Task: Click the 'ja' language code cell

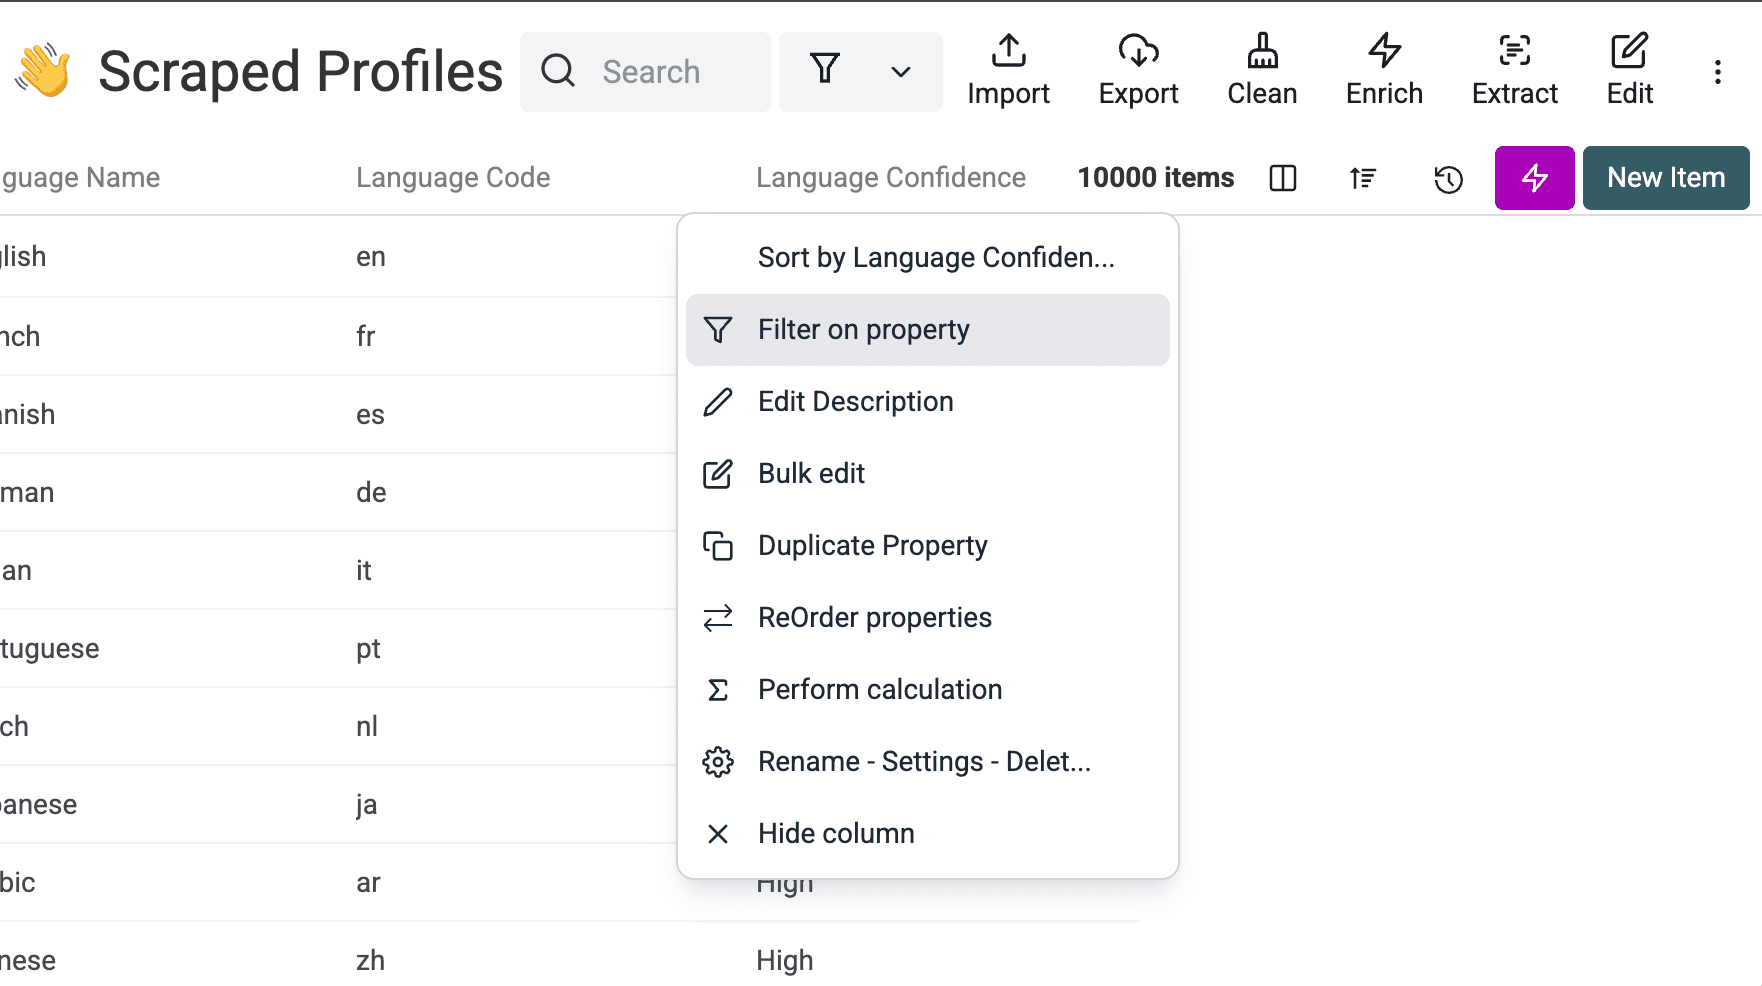Action: pyautogui.click(x=366, y=805)
